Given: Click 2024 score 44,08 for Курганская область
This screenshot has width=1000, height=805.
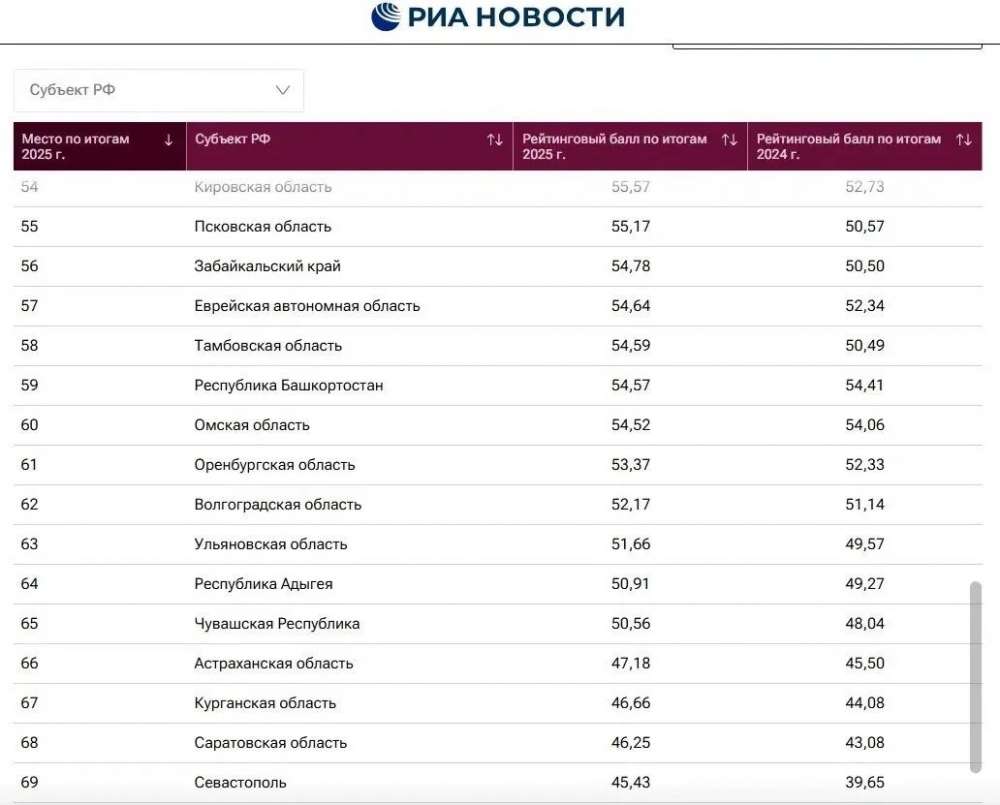Looking at the screenshot, I should click(865, 703).
